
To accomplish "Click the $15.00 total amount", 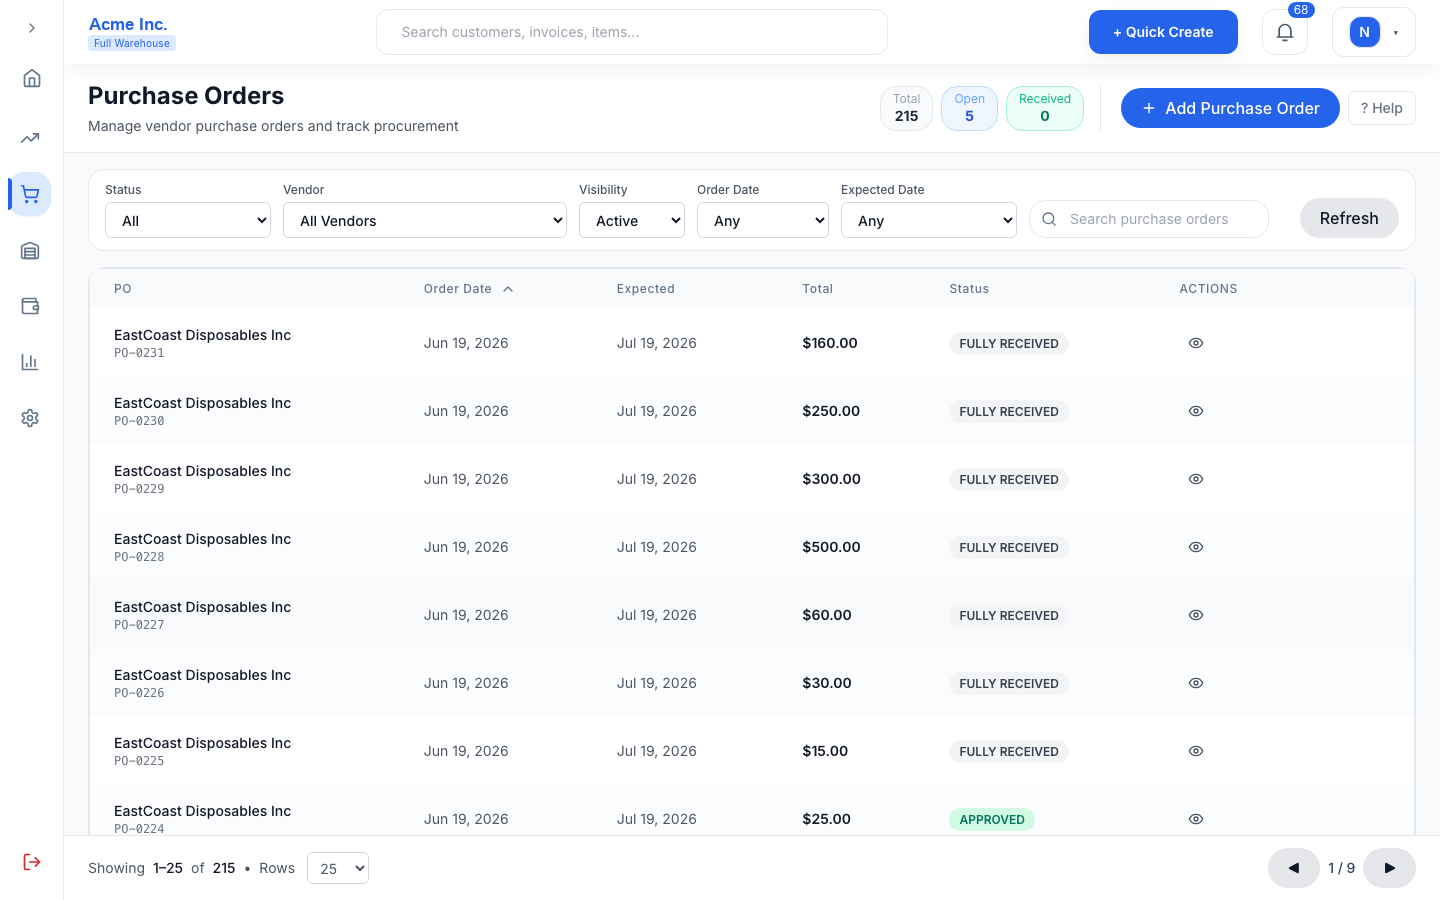I will tap(825, 751).
